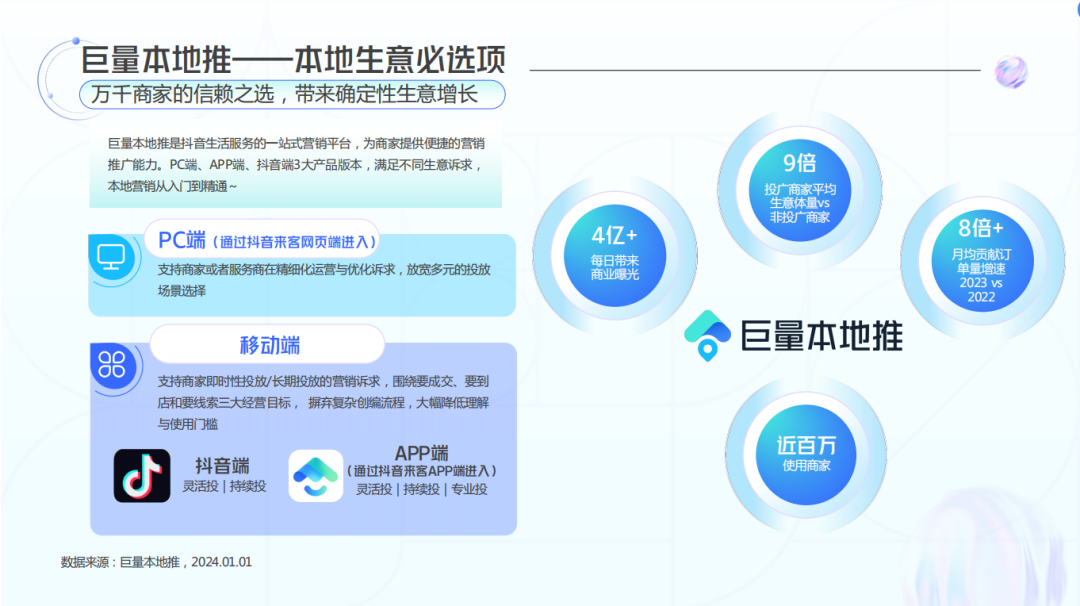
Task: Click the 抖音来客 APP icon
Action: pyautogui.click(x=315, y=475)
